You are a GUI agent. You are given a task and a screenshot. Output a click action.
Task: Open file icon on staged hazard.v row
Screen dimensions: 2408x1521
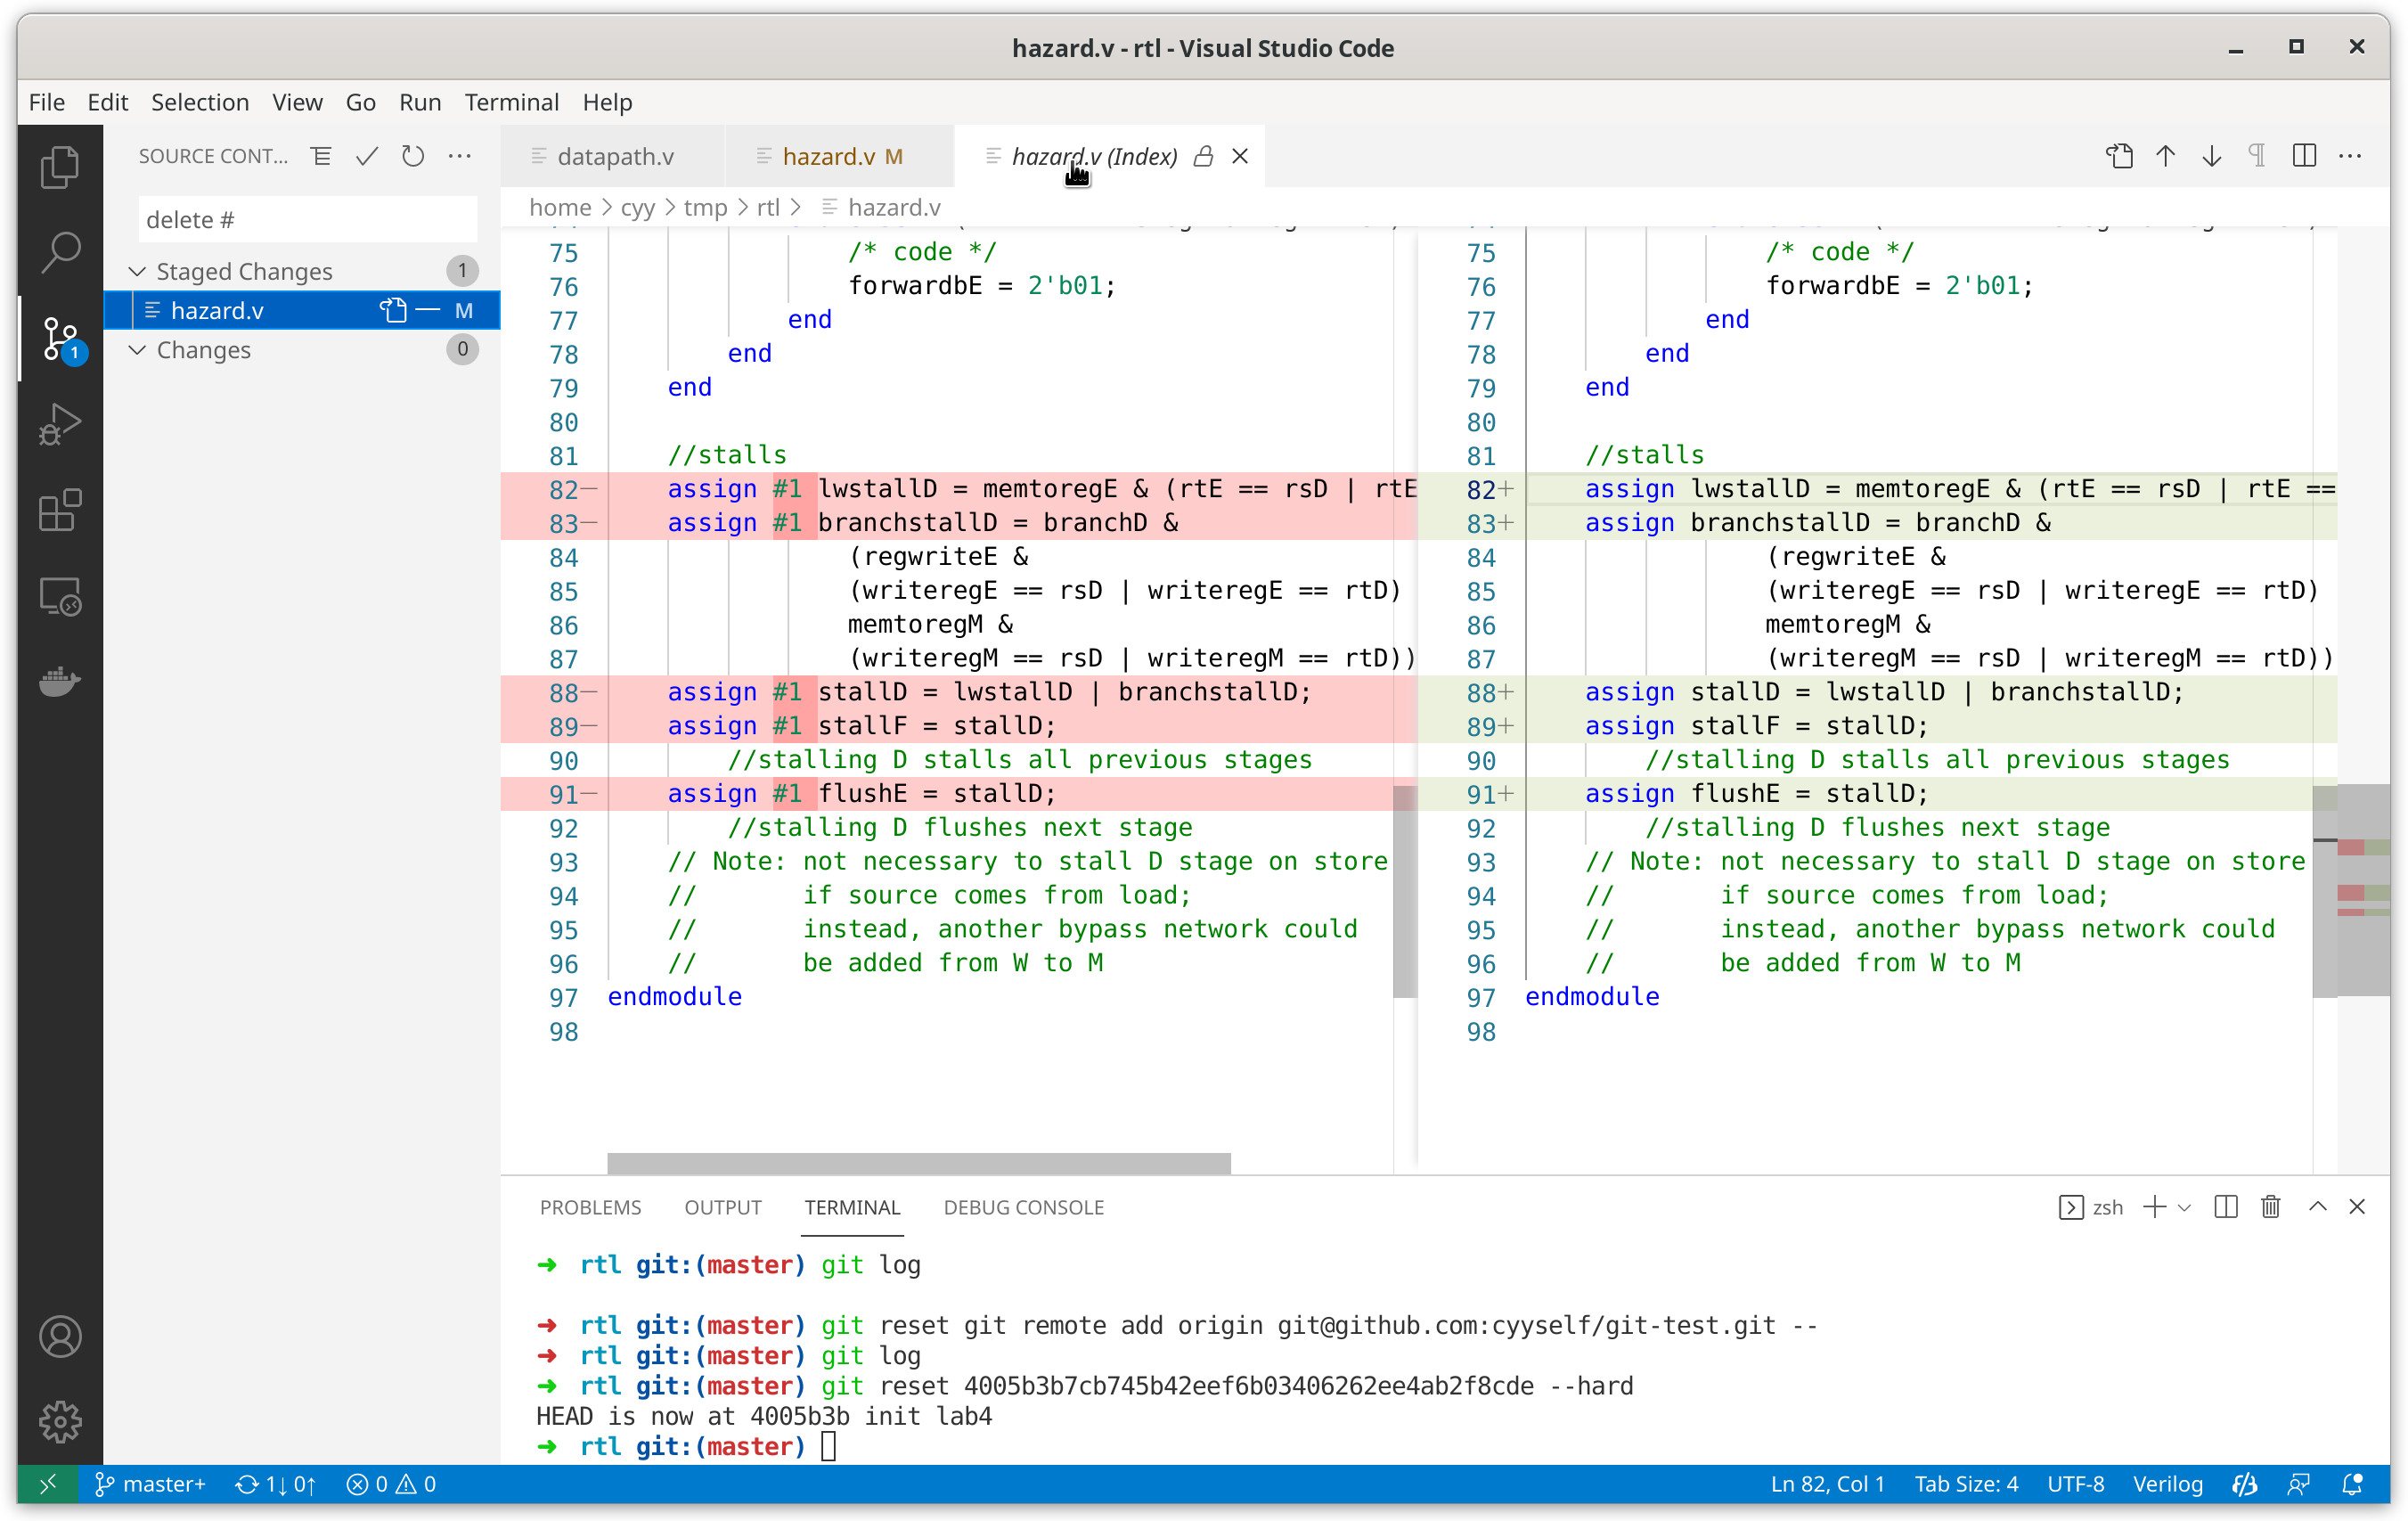[x=393, y=310]
